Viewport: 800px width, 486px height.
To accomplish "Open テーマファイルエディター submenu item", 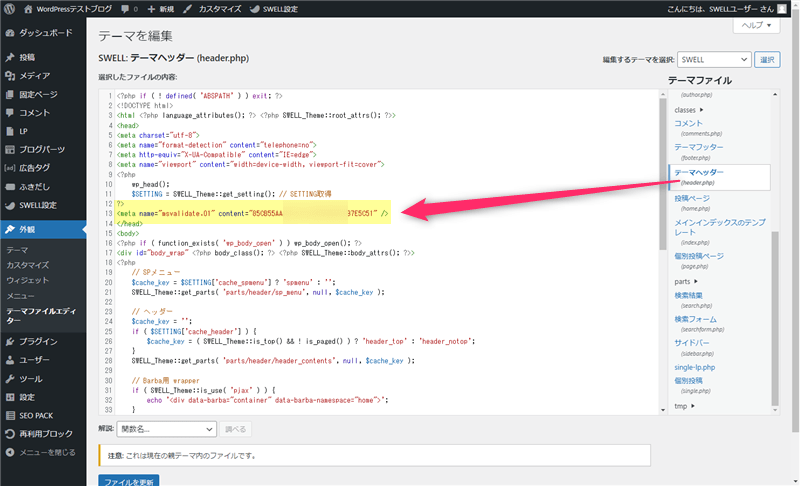I will click(x=41, y=316).
